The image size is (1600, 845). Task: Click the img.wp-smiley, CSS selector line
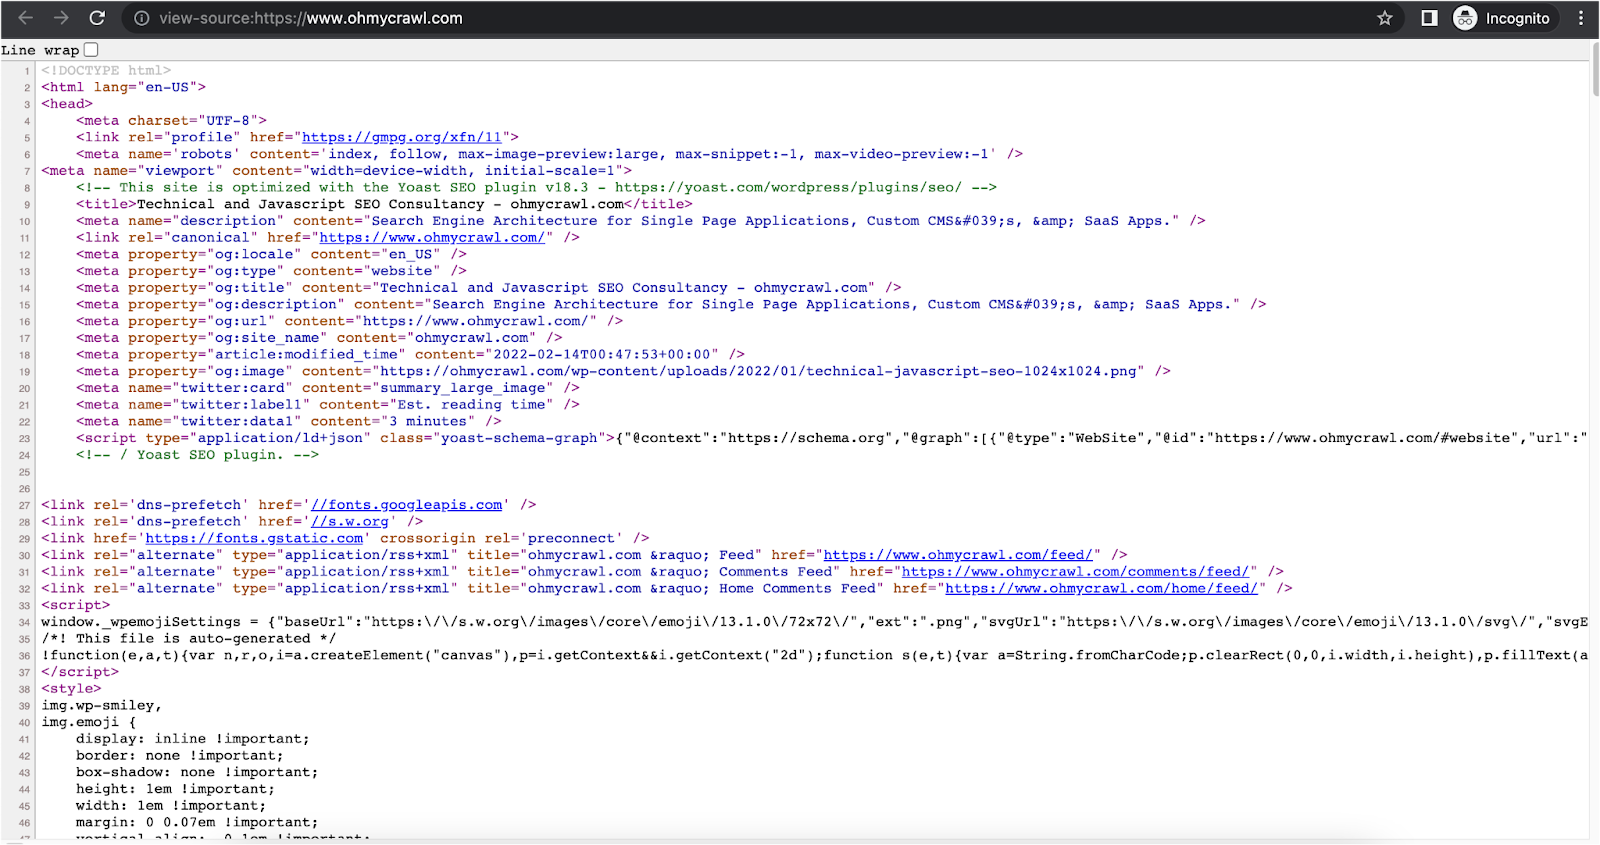101,705
